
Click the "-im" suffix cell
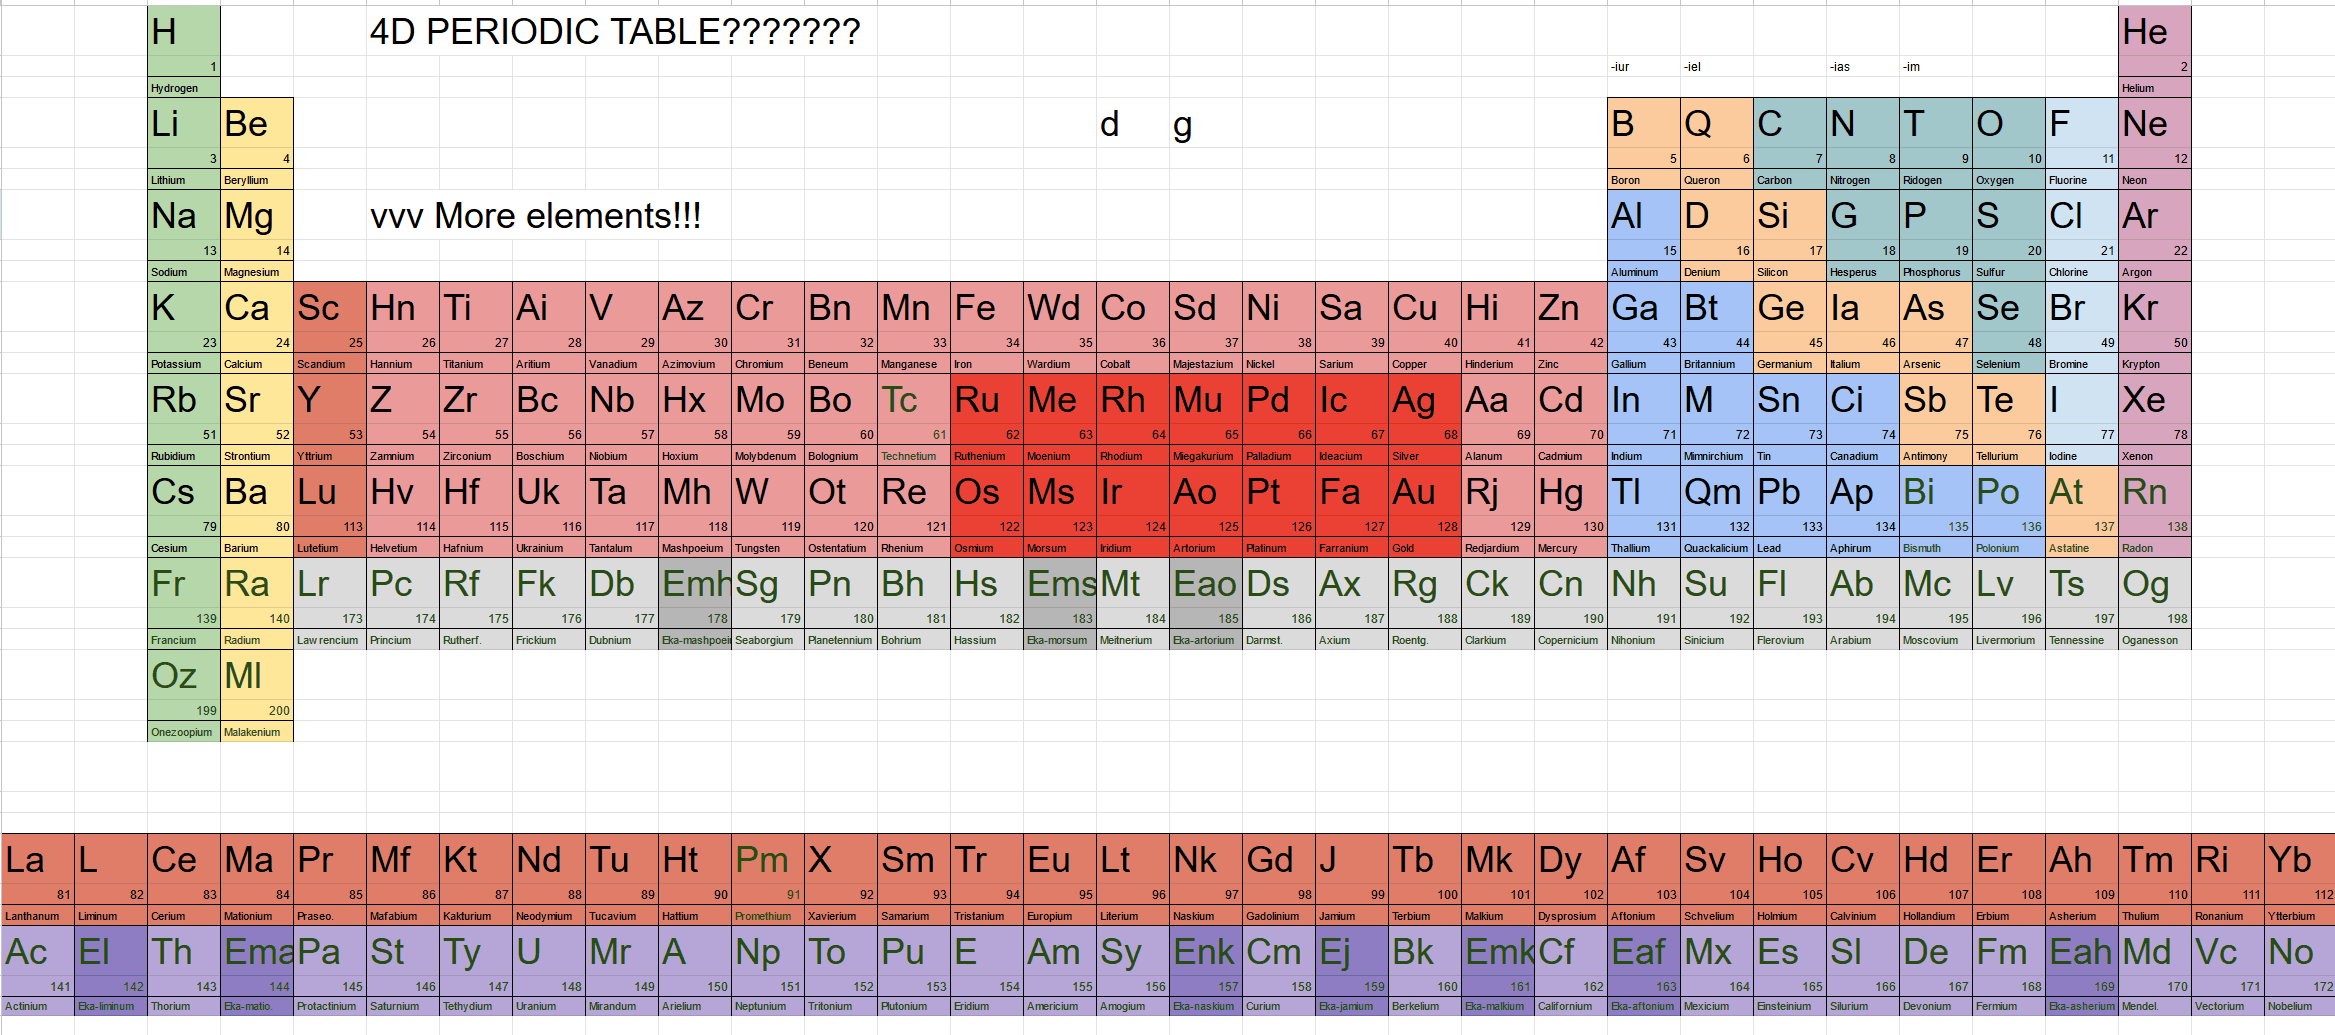[1936, 67]
